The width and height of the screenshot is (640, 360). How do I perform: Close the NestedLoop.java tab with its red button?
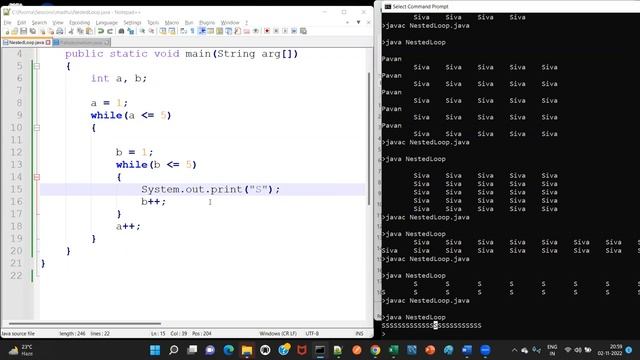[48, 42]
